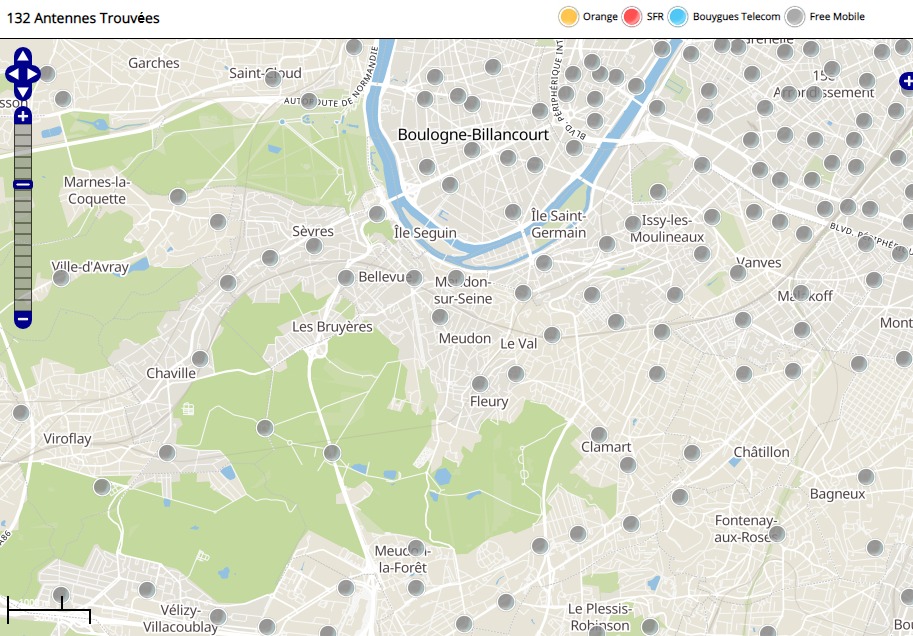
Task: Click the Bouygues Telecom legend label
Action: 735,17
